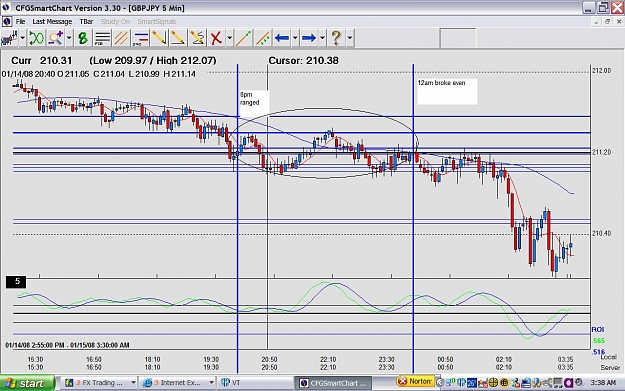Open the TBar menu
Image resolution: width=625 pixels, height=391 pixels.
86,22
